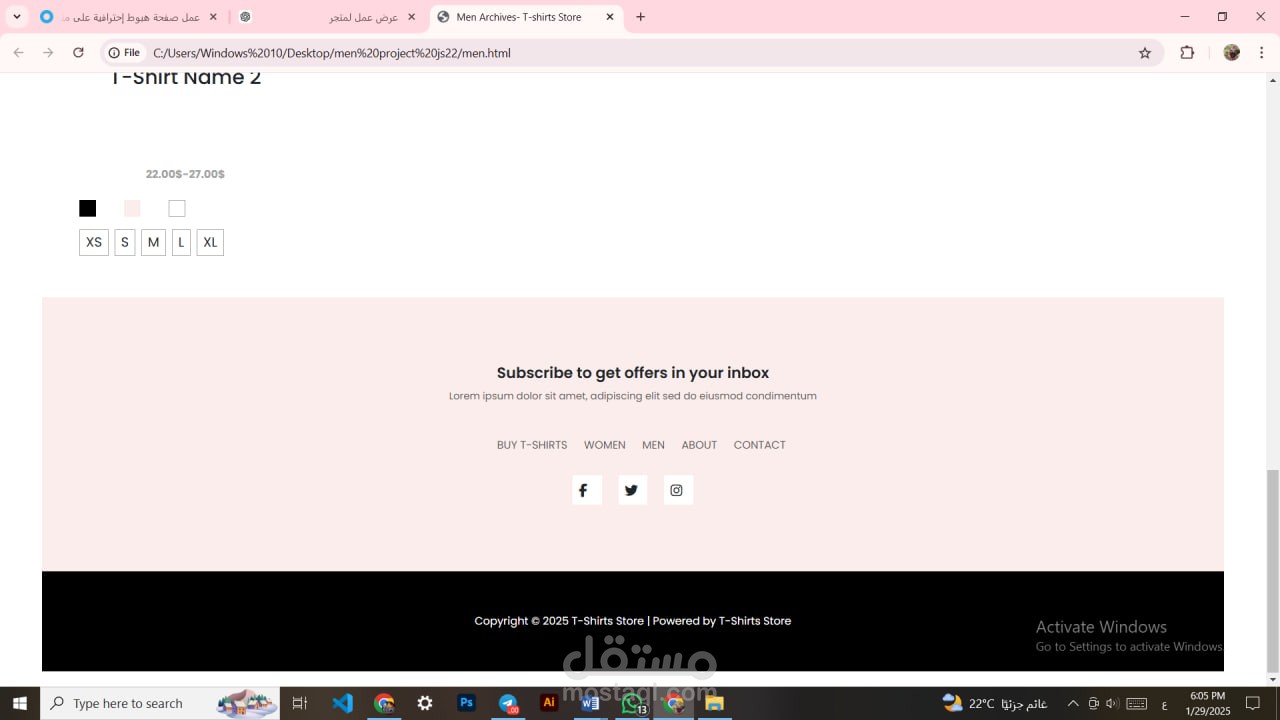Open tab search dropdown arrow
This screenshot has width=1280, height=720.
17,17
